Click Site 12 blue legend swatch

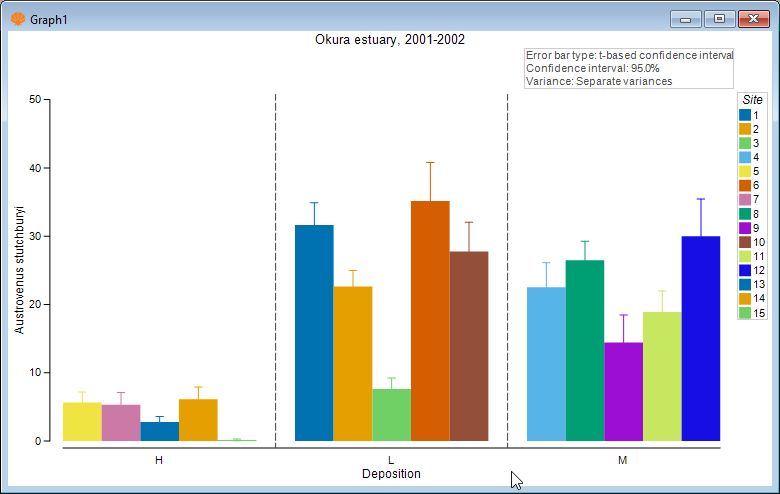click(x=745, y=270)
